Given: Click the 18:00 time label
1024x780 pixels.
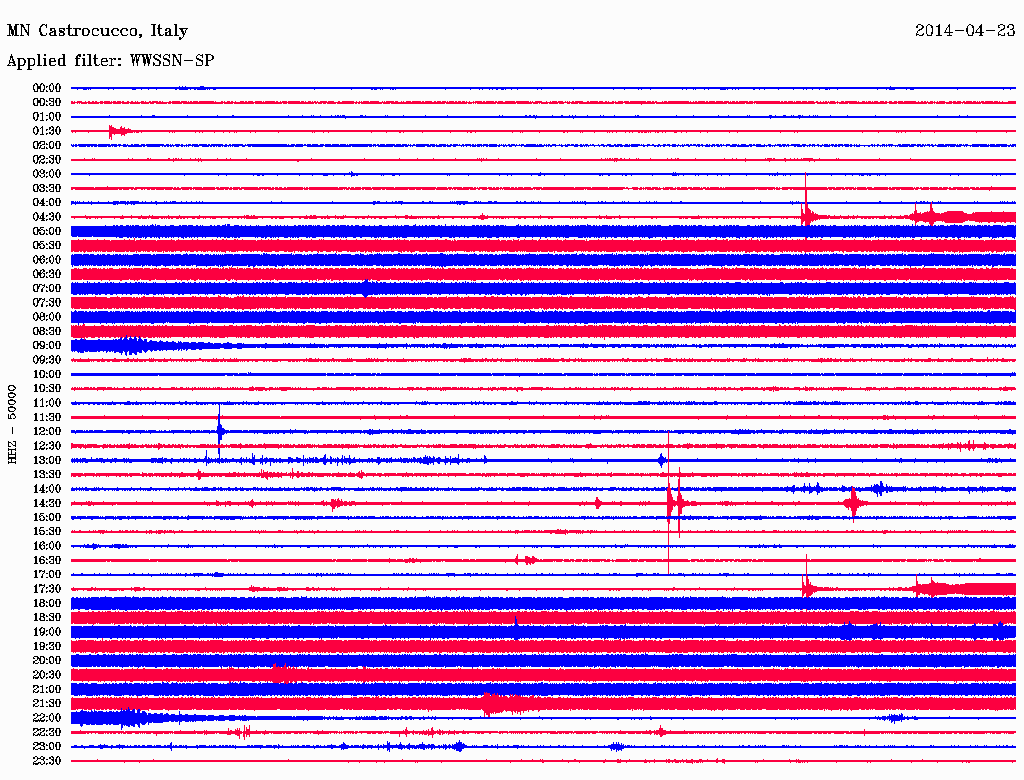Looking at the screenshot, I should pyautogui.click(x=47, y=603).
